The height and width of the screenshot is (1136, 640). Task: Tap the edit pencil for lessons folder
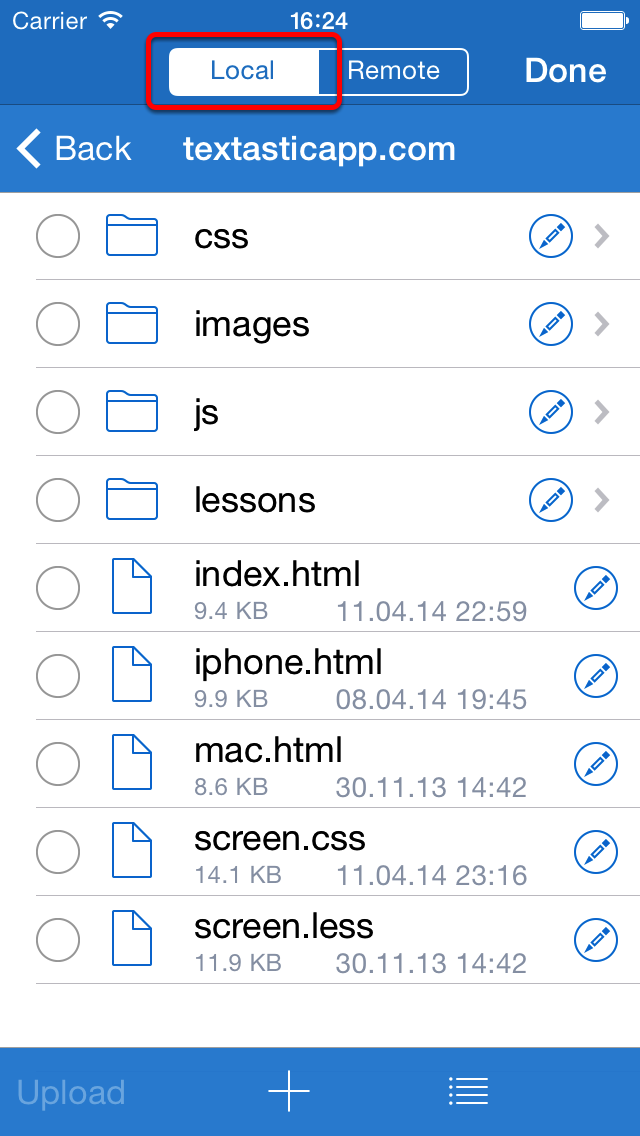pos(551,500)
